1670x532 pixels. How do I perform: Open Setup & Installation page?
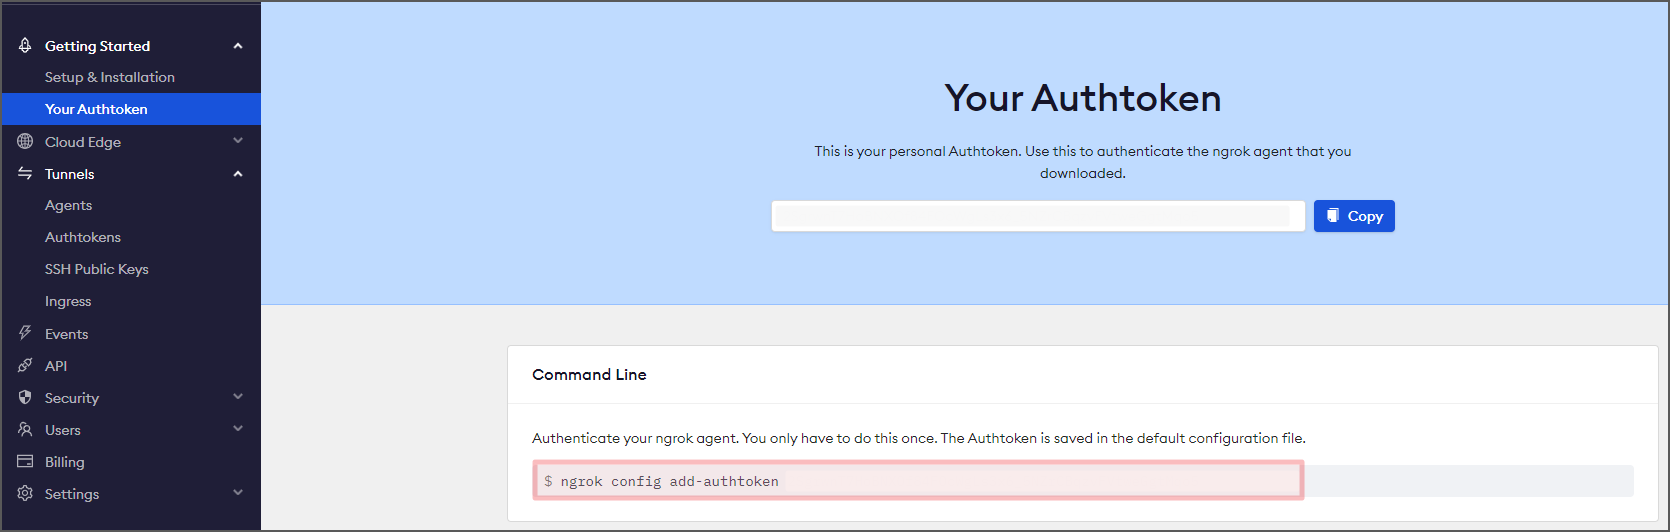click(110, 77)
